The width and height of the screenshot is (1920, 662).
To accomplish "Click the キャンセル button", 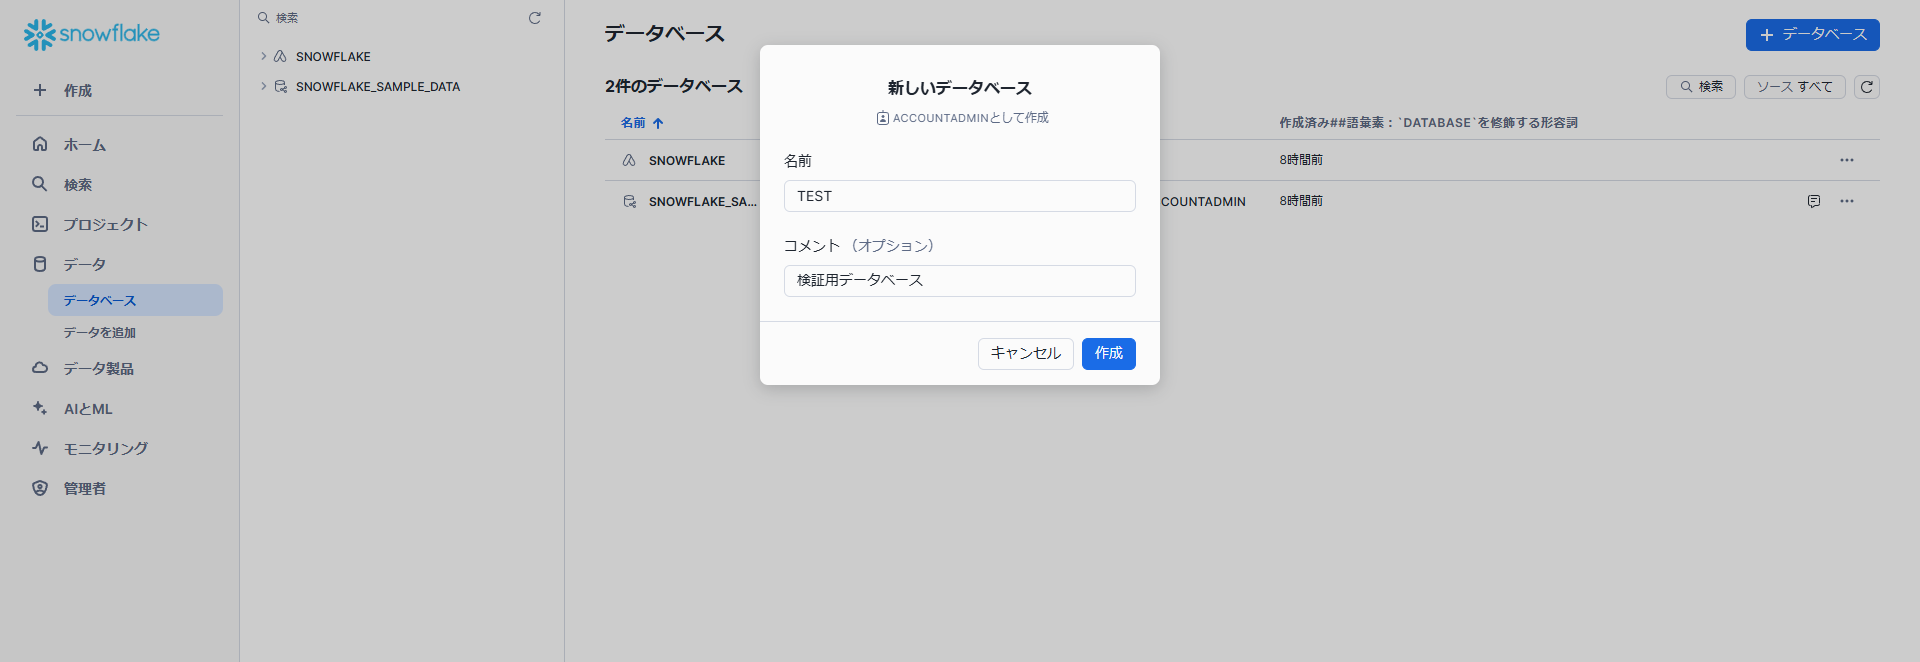I will [1025, 353].
